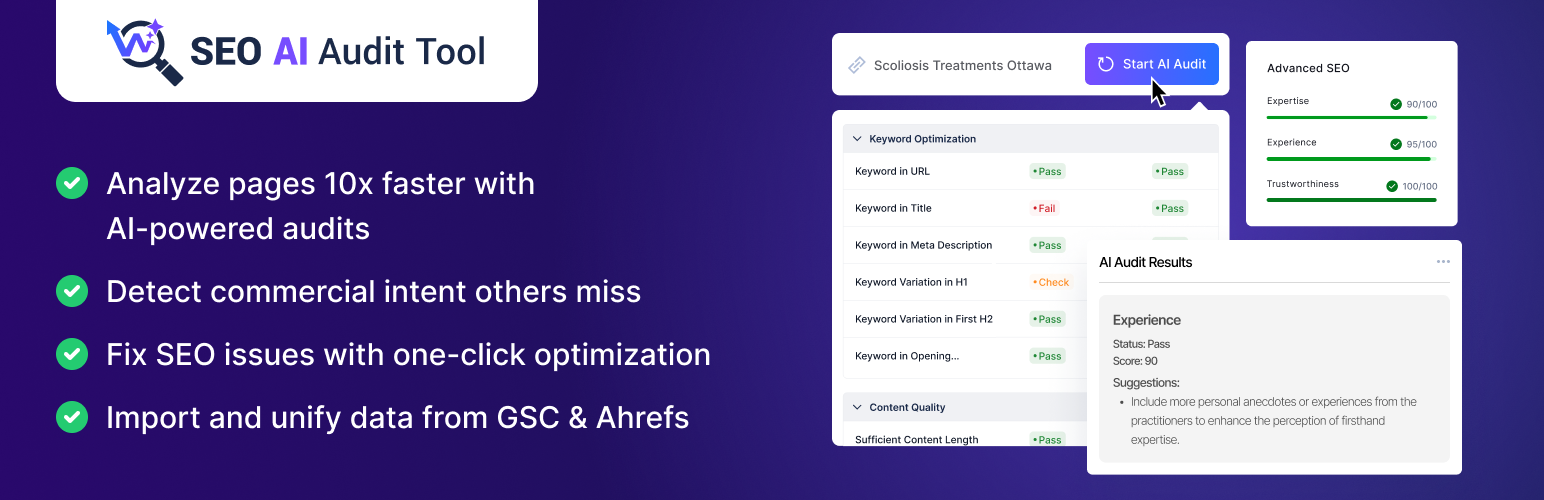The width and height of the screenshot is (1544, 500).
Task: Select the Keyword in URL row
Action: pyautogui.click(x=892, y=171)
